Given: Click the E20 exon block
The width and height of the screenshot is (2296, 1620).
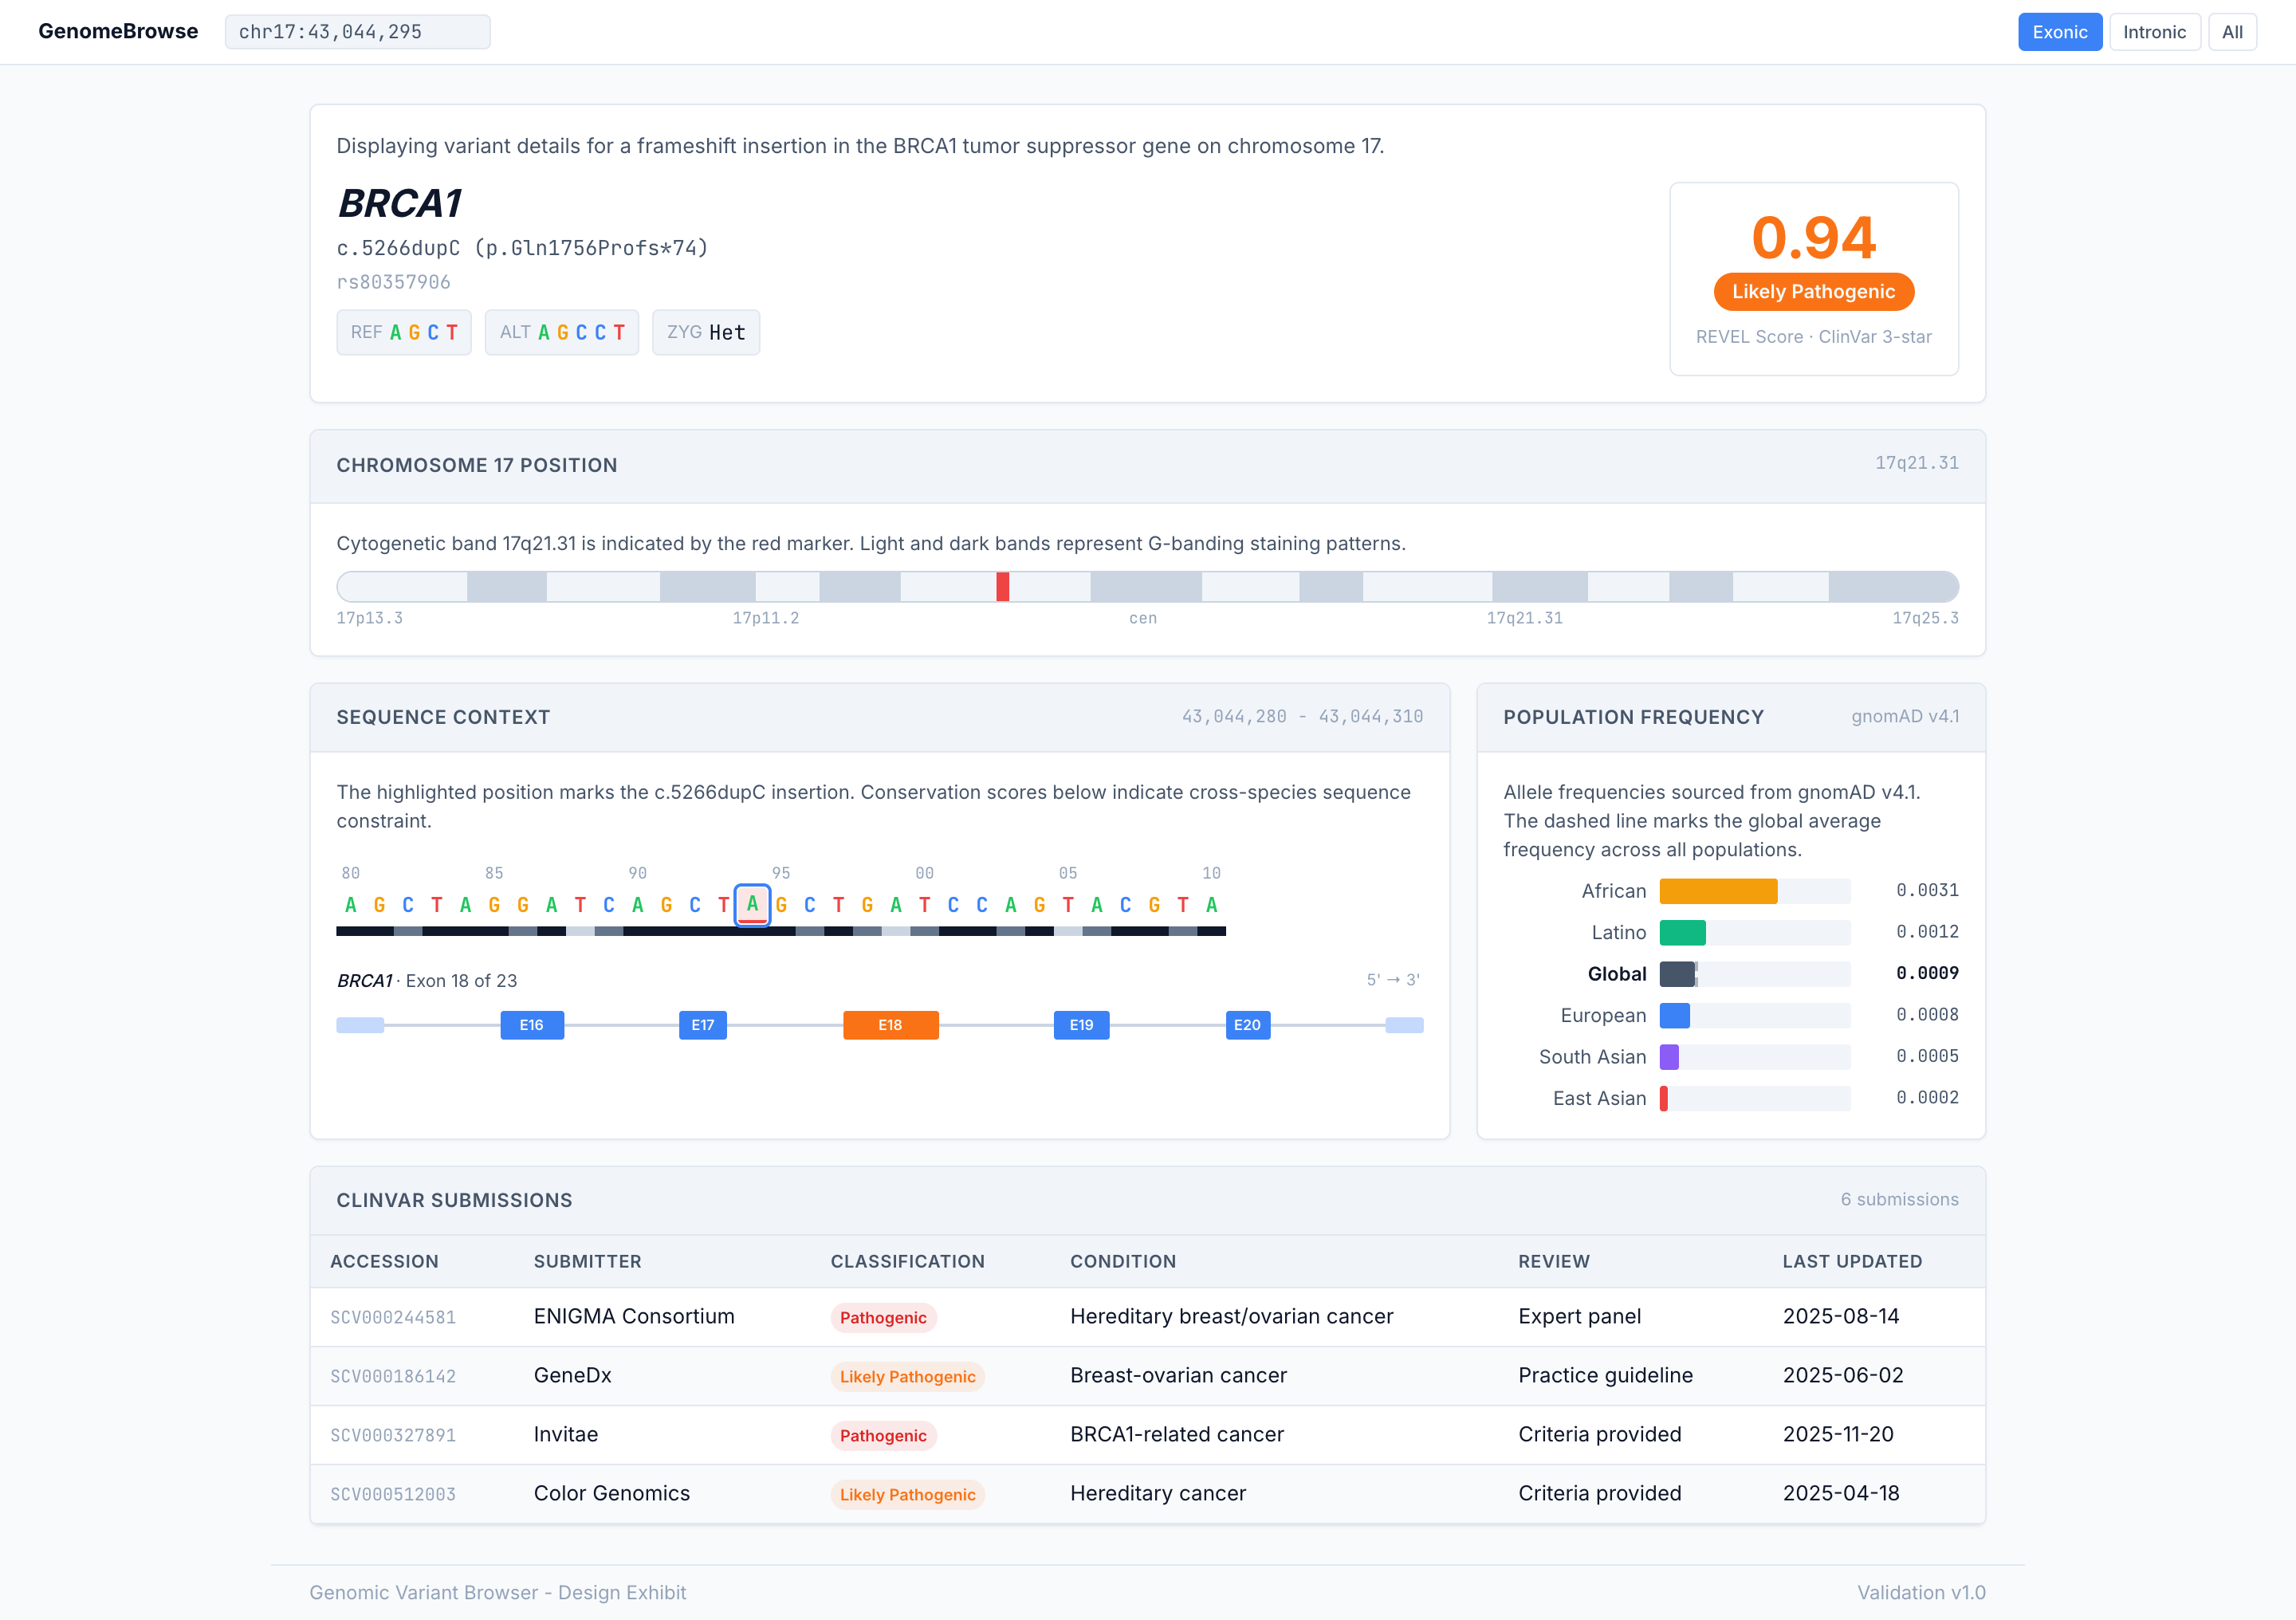Looking at the screenshot, I should tap(1246, 1025).
